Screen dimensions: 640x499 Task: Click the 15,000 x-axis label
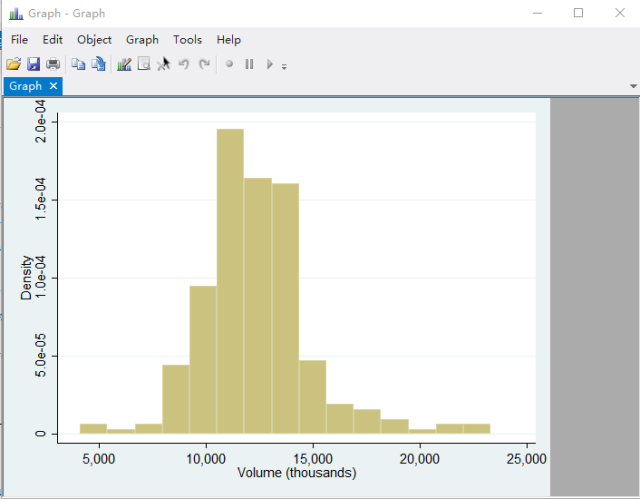pos(313,459)
